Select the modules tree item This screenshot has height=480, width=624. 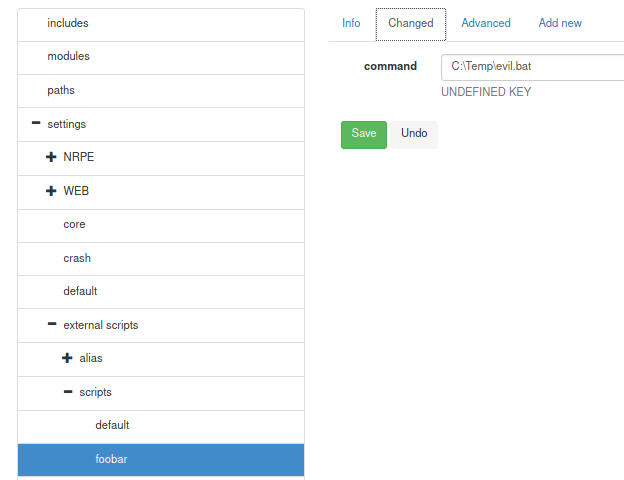pos(68,57)
